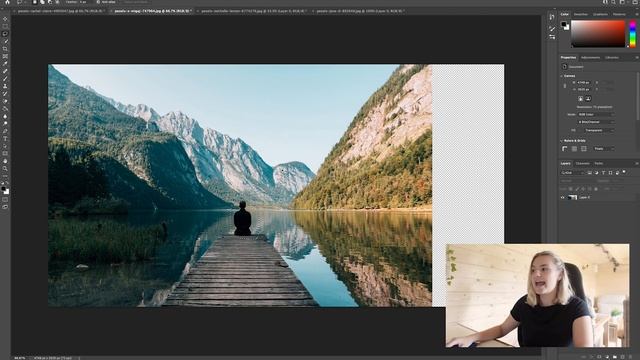
Task: Hide Layer 0 with eye icon
Action: [x=562, y=198]
